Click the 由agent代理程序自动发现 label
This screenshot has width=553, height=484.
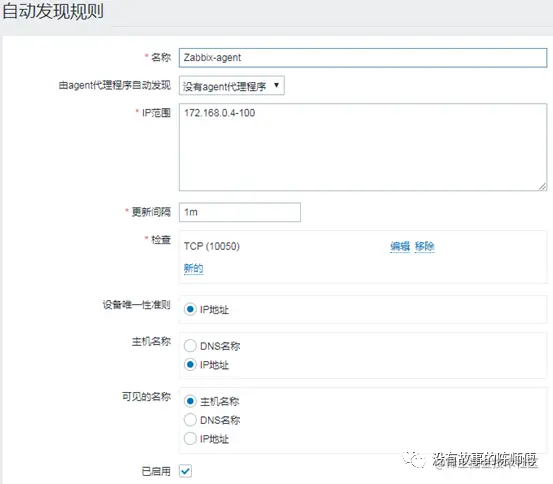click(x=115, y=85)
